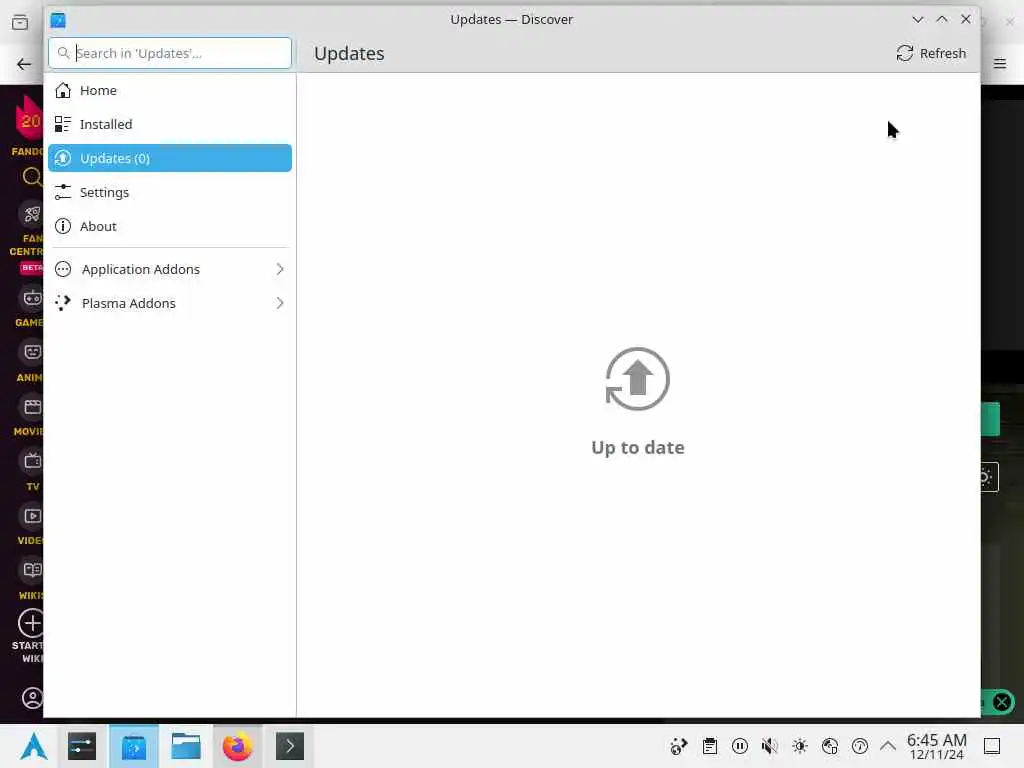Open the Firefox hamburger menu behind Discover
Viewport: 1024px width, 768px height.
point(1000,63)
